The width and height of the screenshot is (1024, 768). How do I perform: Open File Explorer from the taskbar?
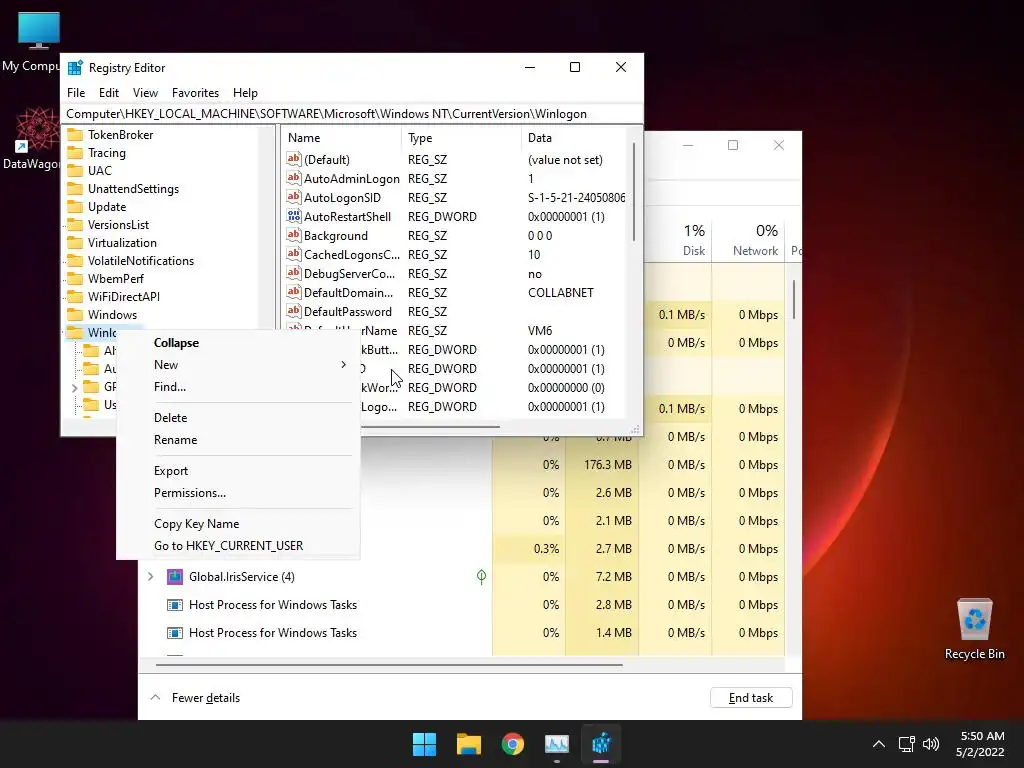pyautogui.click(x=469, y=744)
